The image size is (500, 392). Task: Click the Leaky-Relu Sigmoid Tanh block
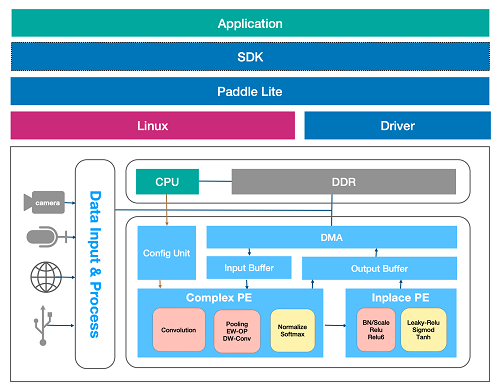coord(423,330)
